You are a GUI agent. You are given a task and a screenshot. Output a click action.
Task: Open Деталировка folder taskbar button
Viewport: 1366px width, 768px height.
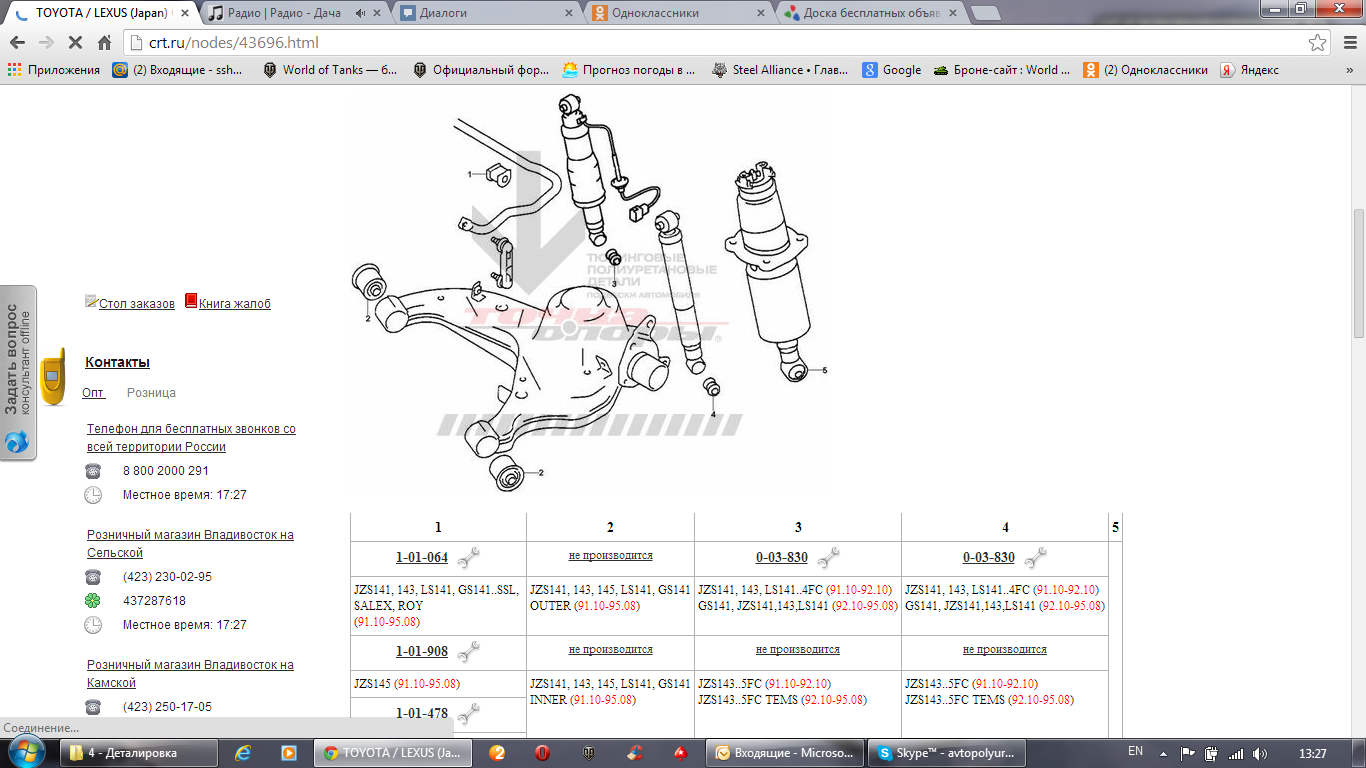[140, 753]
